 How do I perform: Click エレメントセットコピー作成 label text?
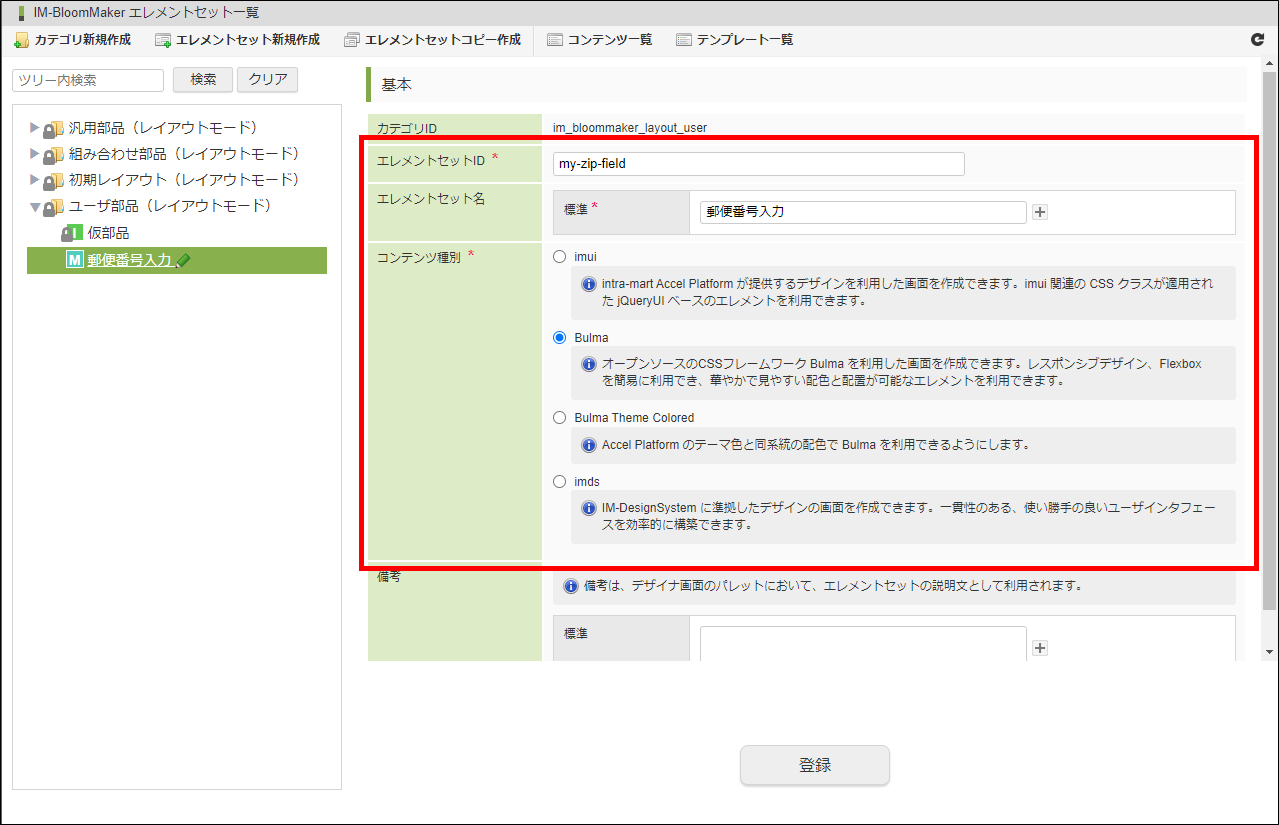(443, 40)
